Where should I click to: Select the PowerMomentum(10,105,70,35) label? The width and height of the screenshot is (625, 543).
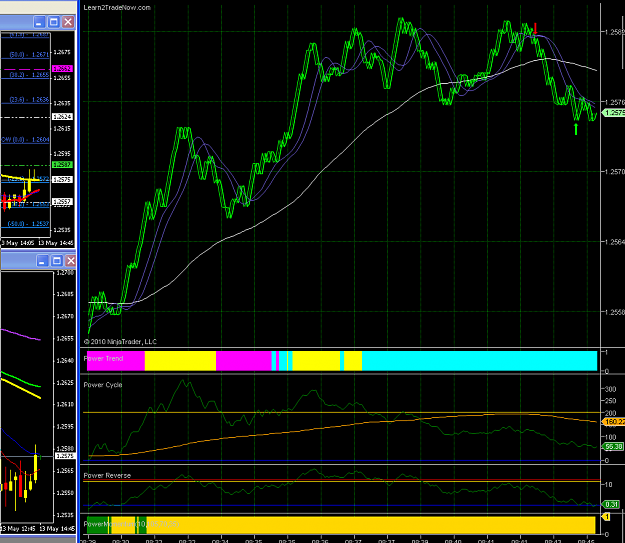(x=131, y=524)
